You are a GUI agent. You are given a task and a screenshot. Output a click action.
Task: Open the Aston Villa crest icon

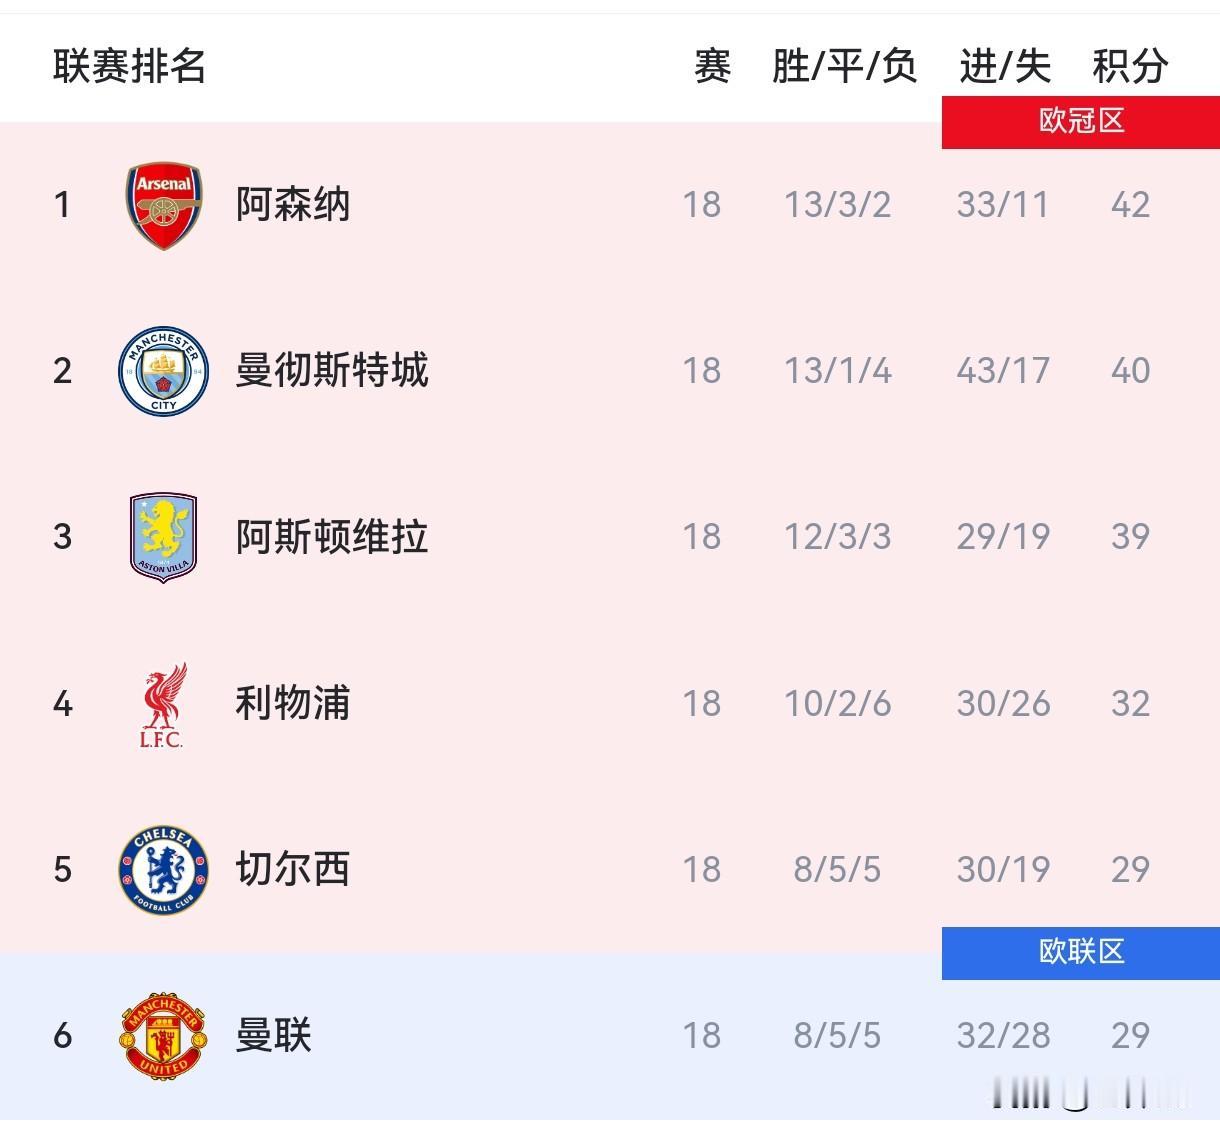point(164,538)
